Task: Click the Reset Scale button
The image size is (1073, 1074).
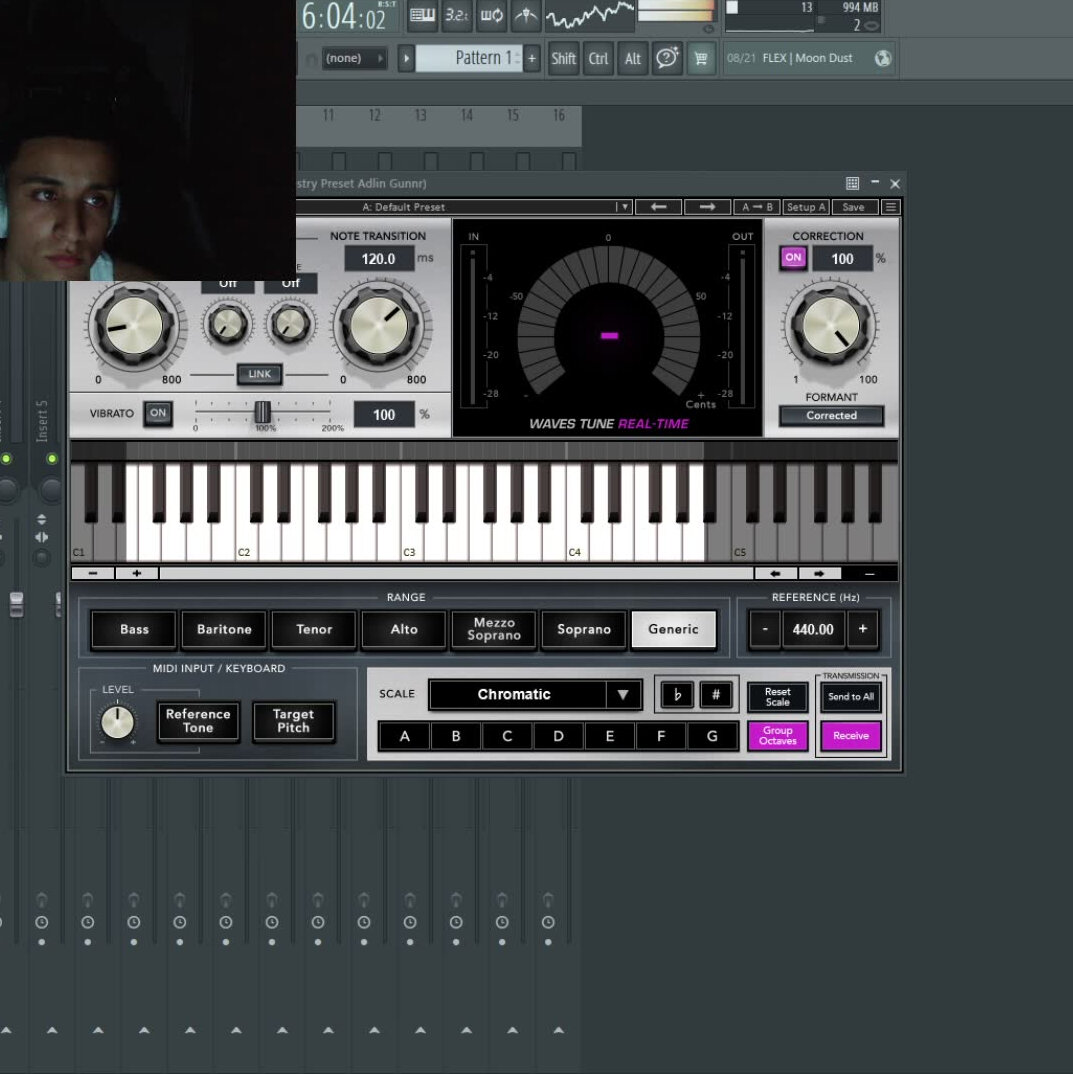Action: pos(777,697)
